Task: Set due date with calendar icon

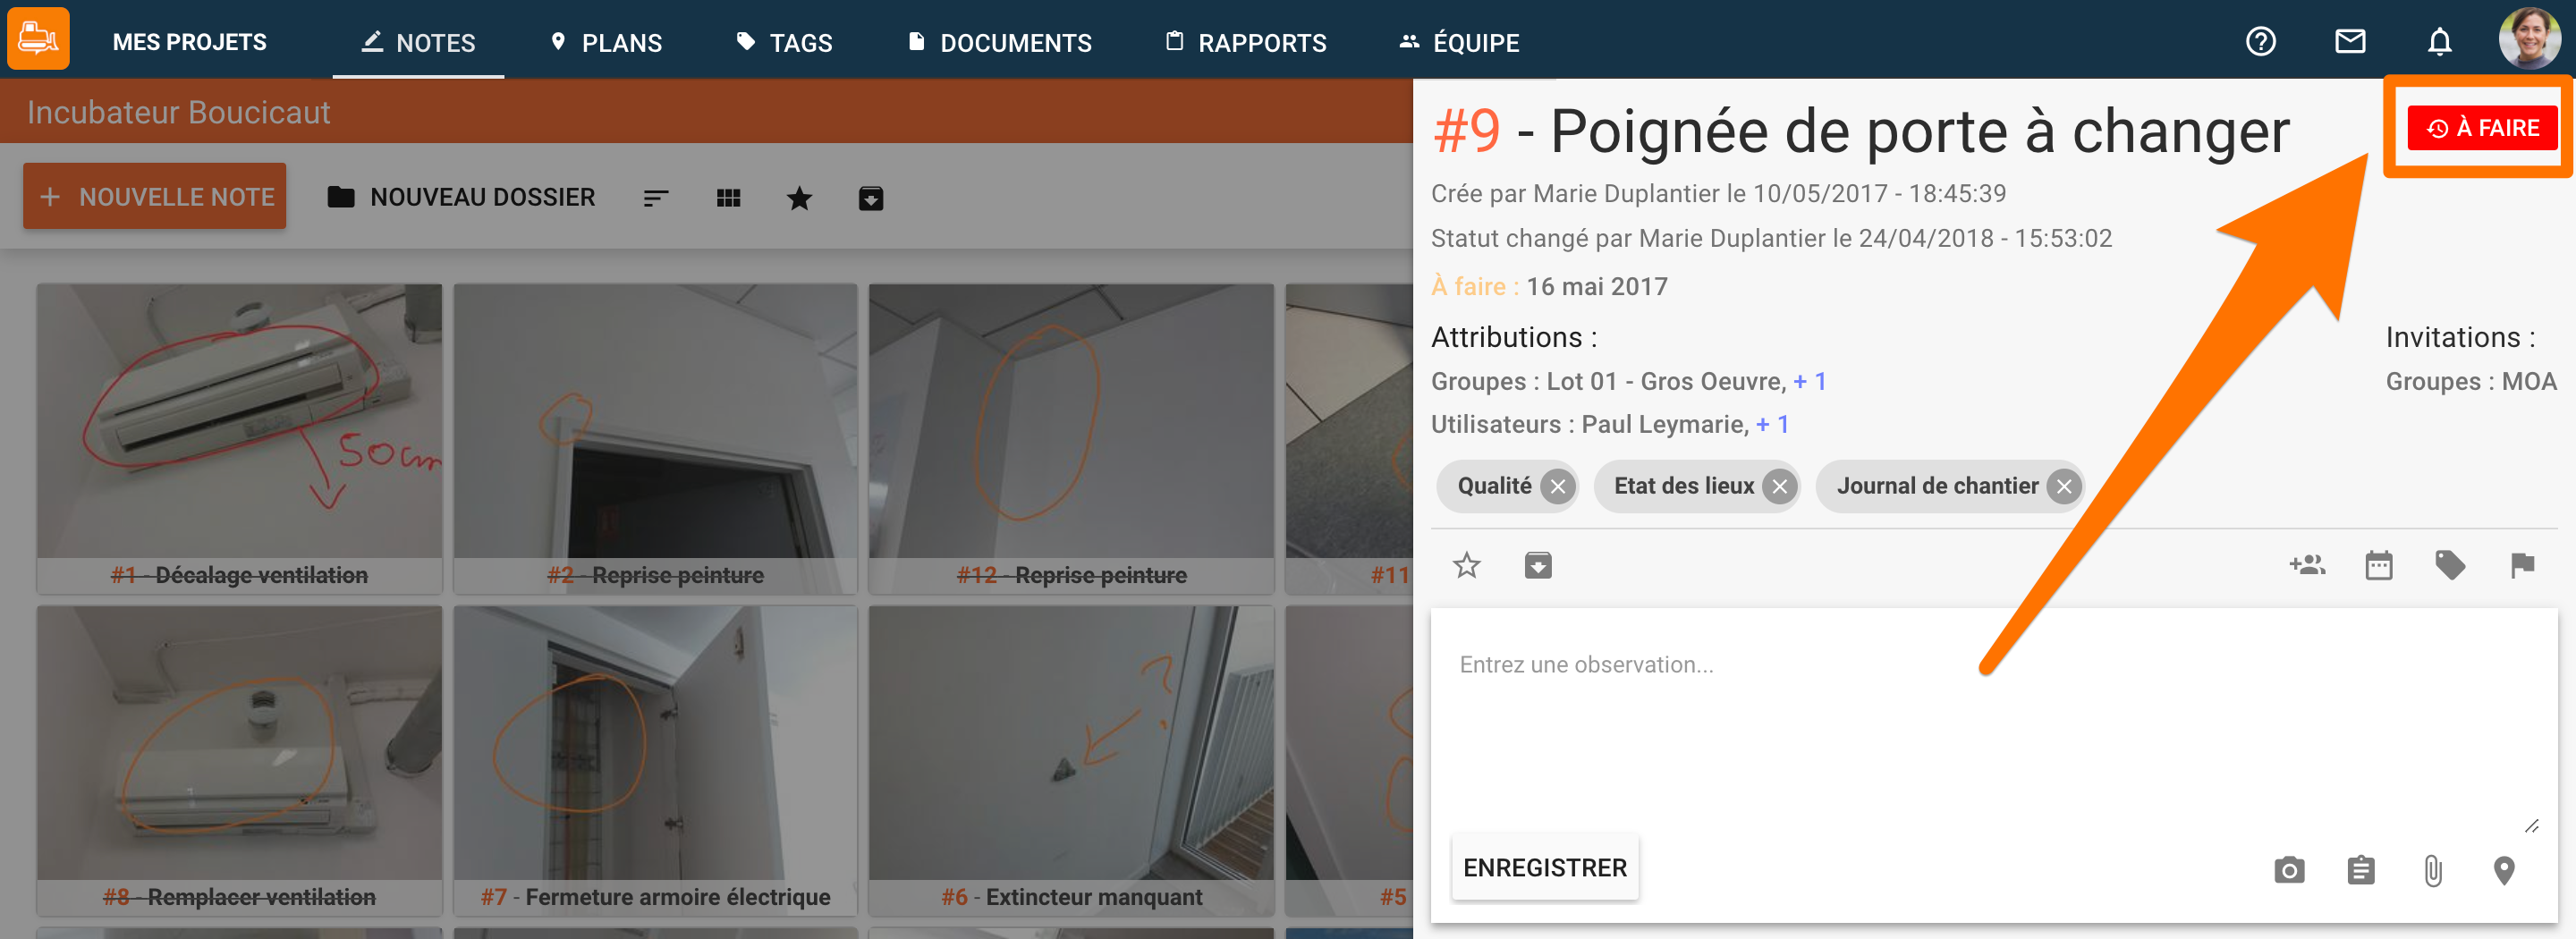Action: [2378, 565]
